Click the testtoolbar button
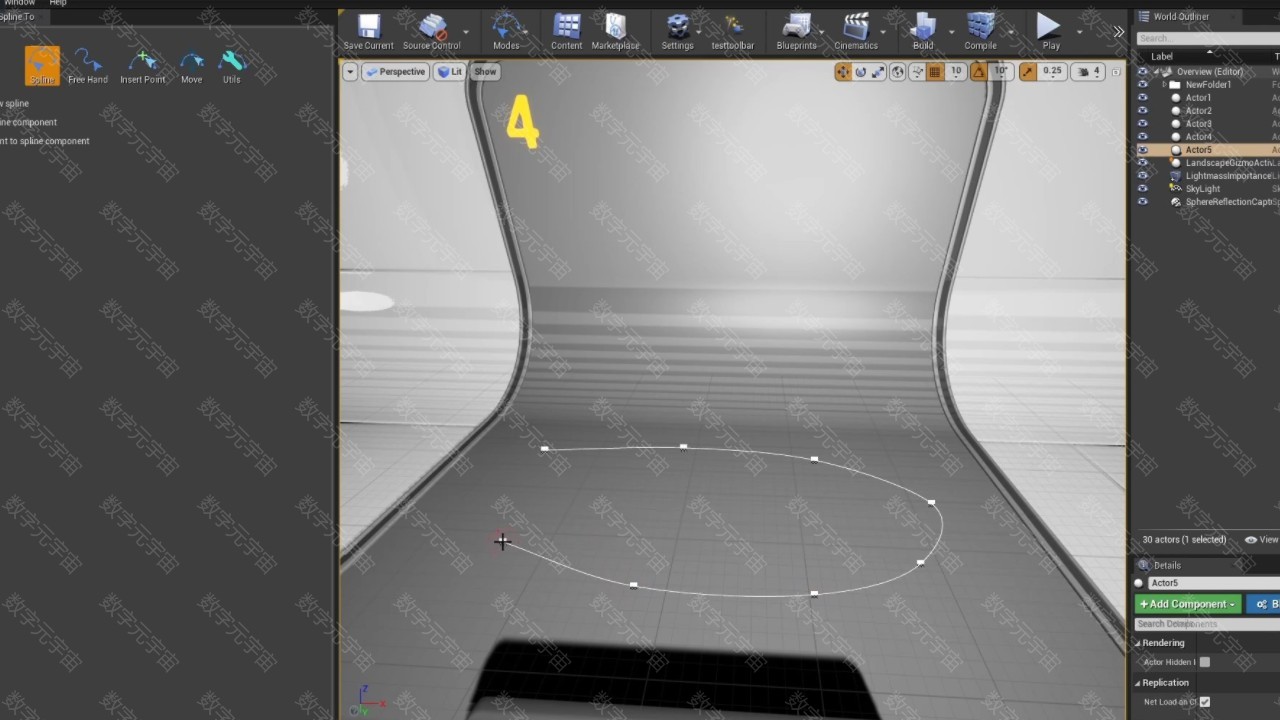 coord(733,32)
